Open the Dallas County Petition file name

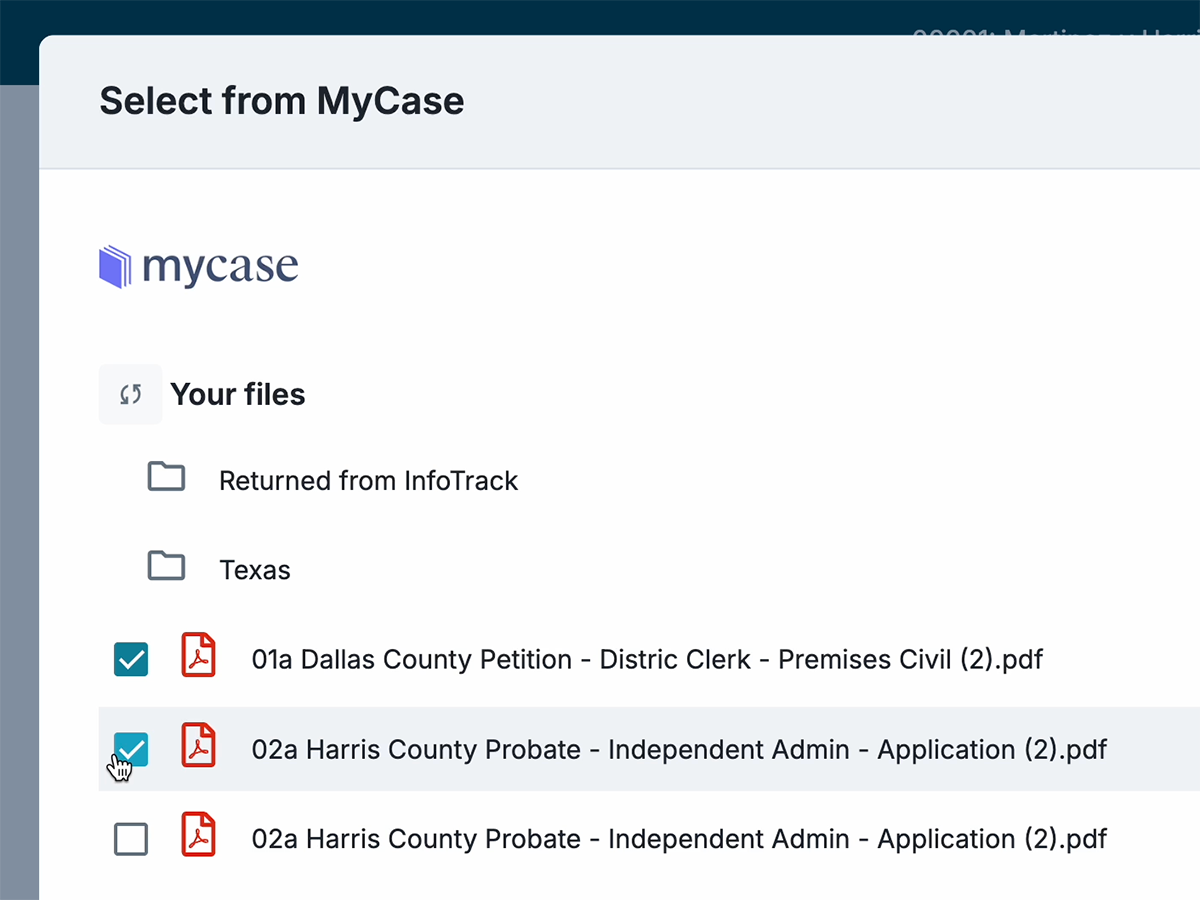coord(646,659)
